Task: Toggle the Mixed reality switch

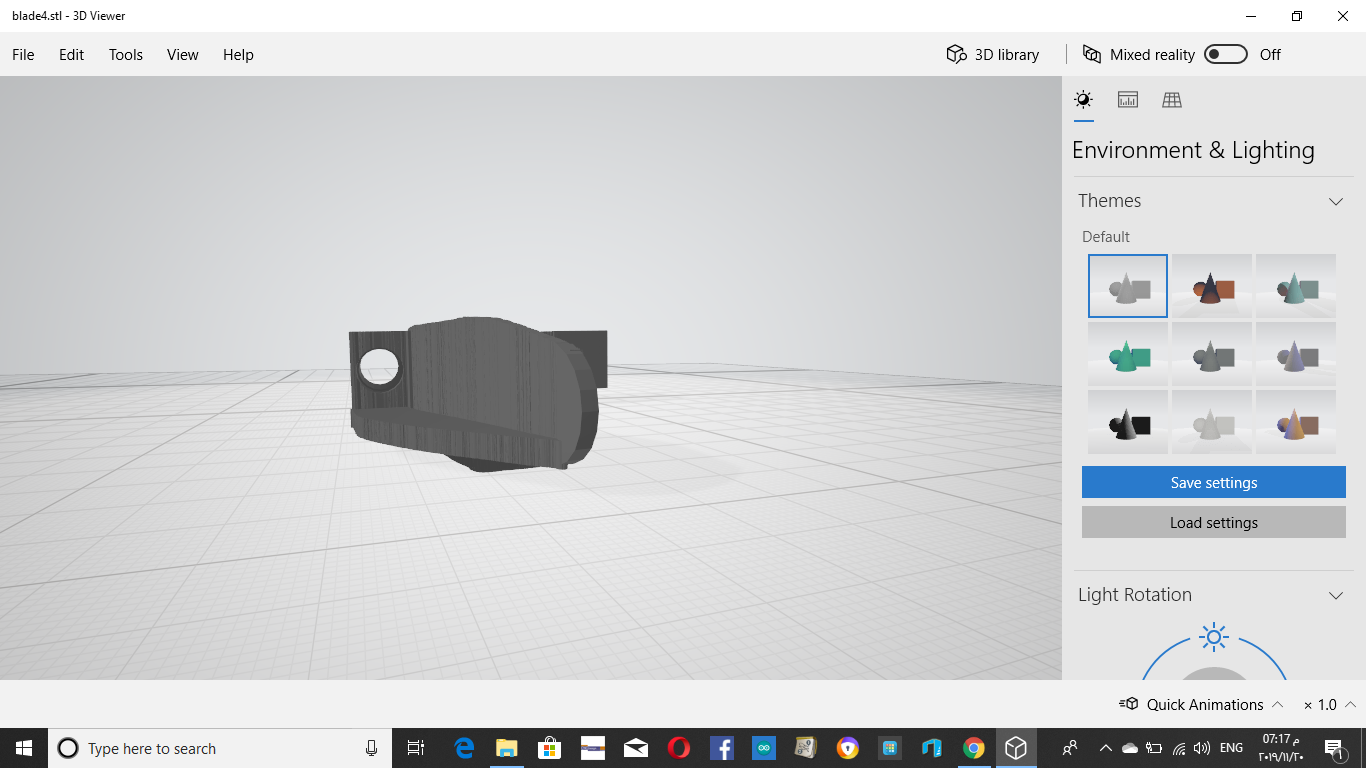Action: 1226,54
